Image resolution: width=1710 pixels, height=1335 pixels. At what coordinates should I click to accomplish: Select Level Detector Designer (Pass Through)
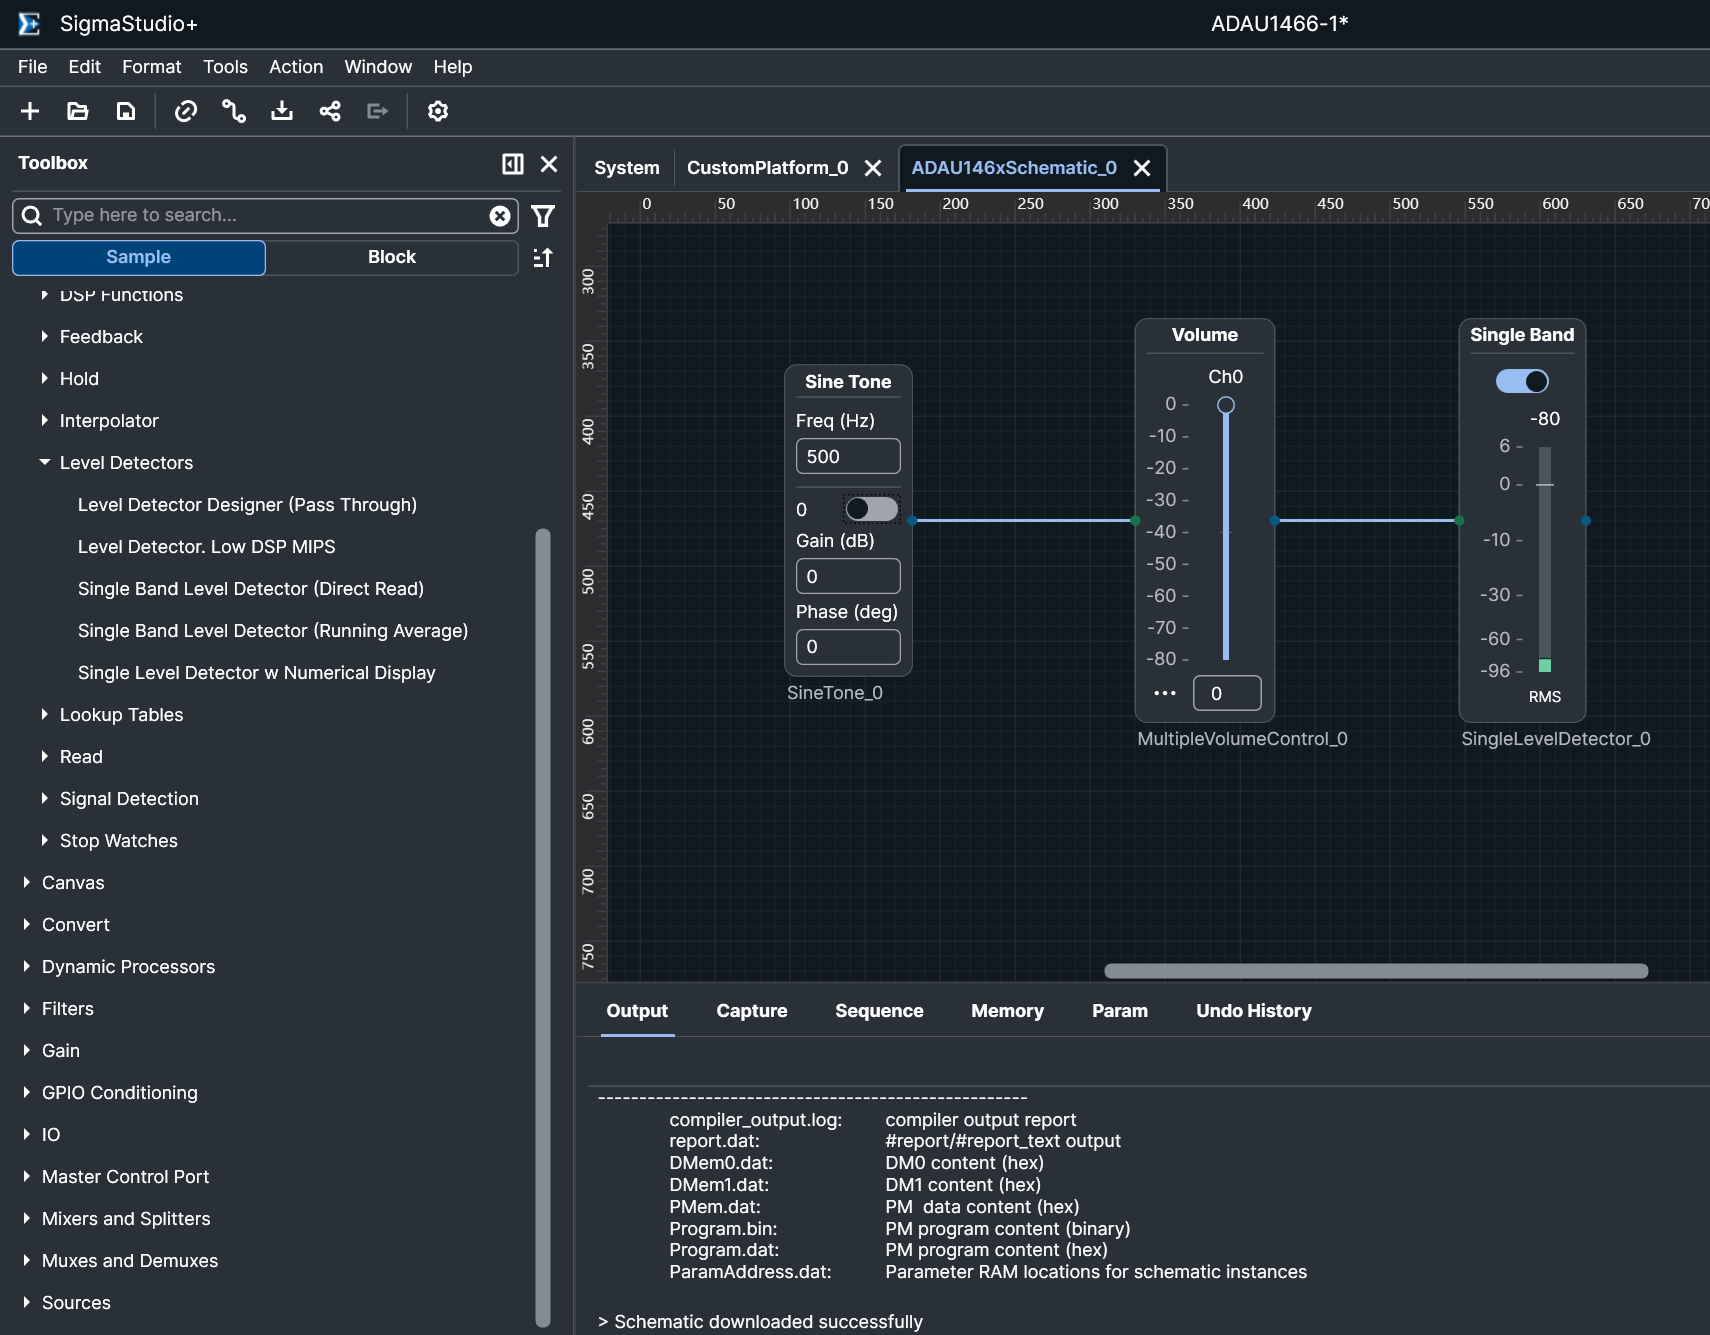pos(247,505)
